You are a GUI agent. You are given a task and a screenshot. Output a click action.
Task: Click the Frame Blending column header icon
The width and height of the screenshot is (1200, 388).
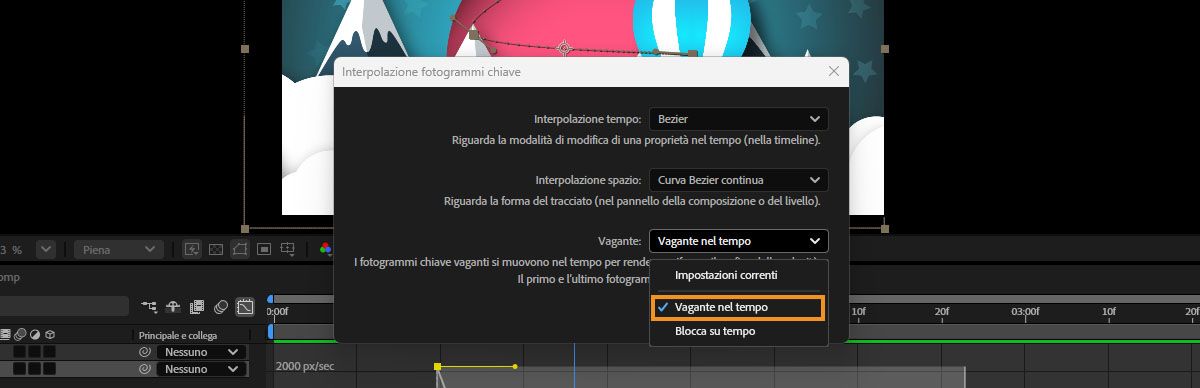tap(5, 335)
